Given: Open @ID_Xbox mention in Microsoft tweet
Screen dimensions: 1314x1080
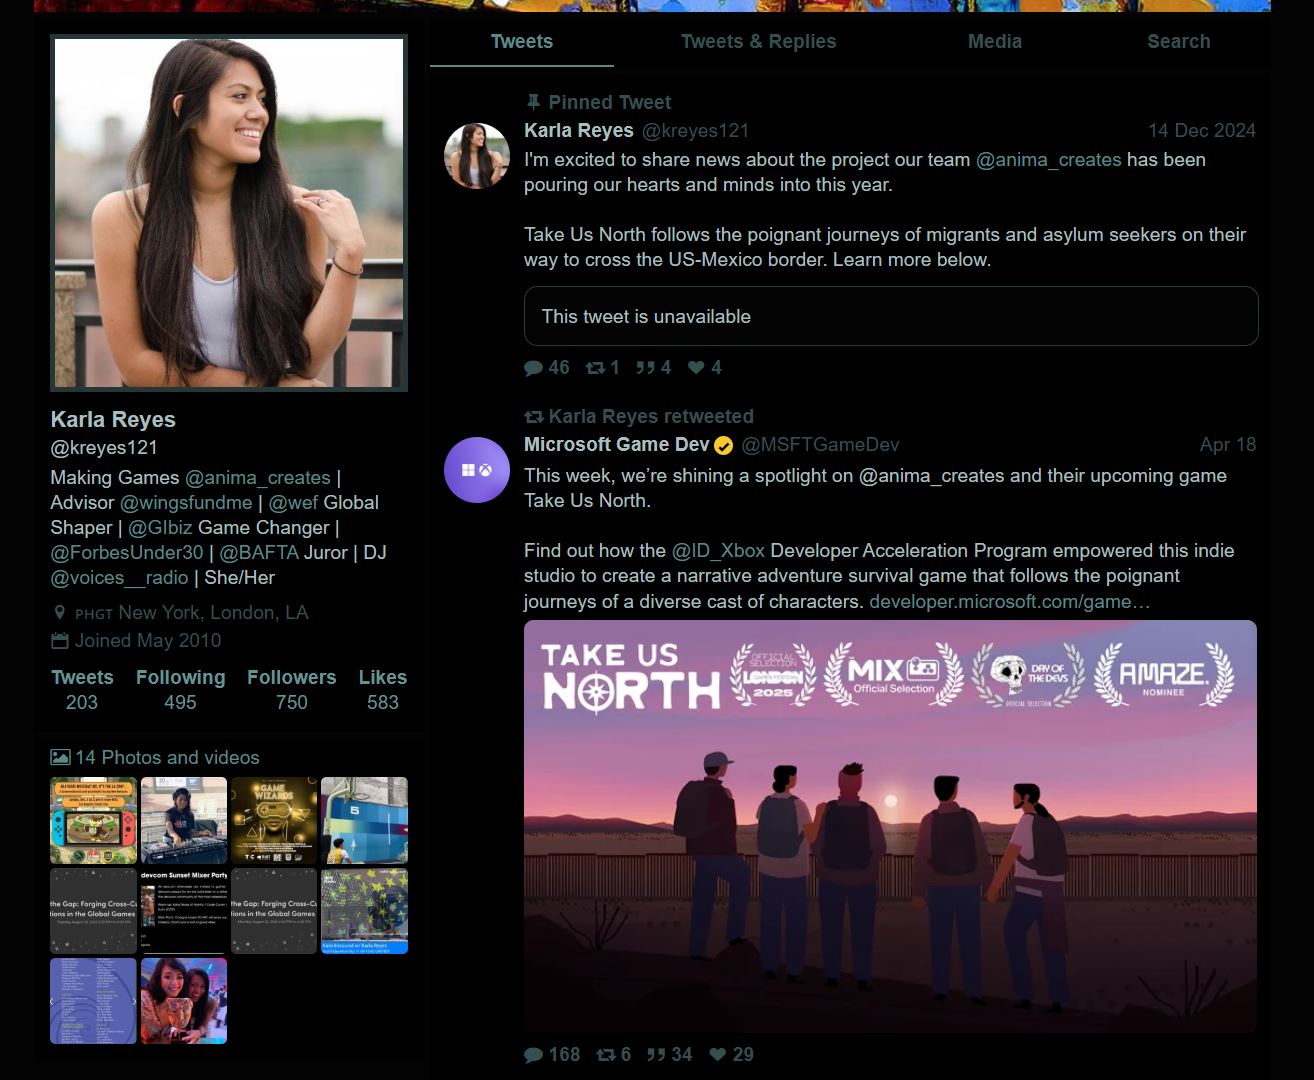Looking at the screenshot, I should tap(718, 551).
